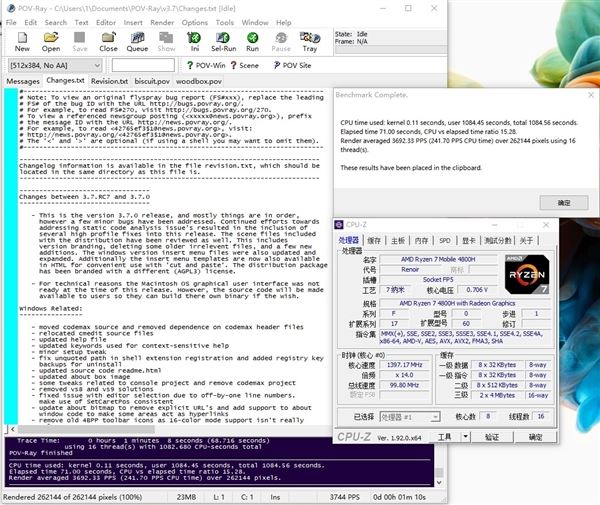The width and height of the screenshot is (600, 505).
Task: Click the editor horizontal scrollbar left arrow
Action: tap(13, 429)
